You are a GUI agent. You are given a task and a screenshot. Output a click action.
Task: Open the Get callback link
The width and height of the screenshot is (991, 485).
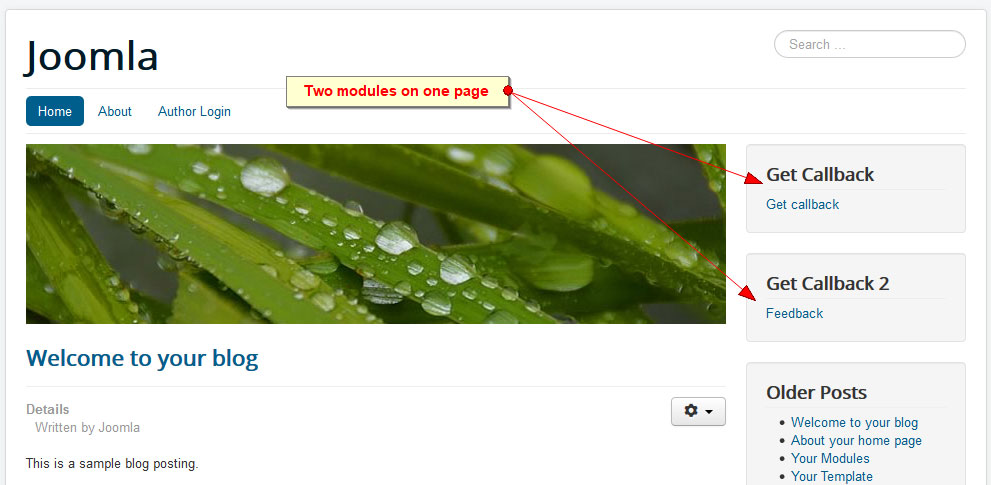tap(803, 204)
